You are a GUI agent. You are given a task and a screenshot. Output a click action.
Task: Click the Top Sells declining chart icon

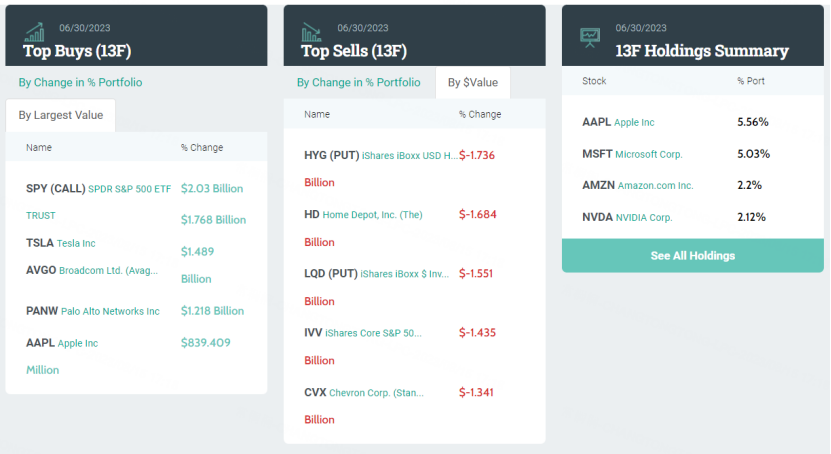point(312,34)
